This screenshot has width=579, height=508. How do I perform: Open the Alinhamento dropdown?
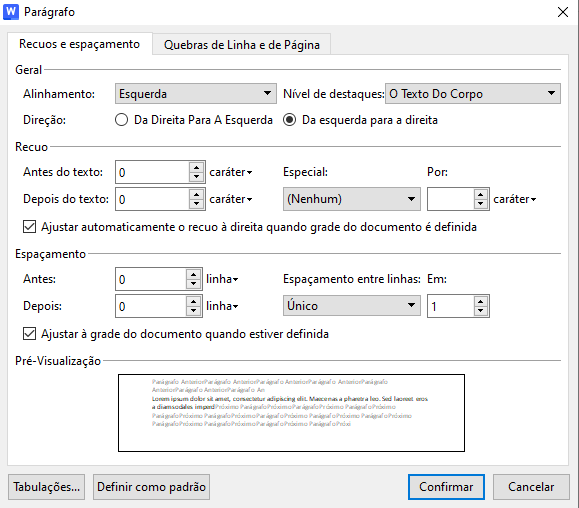pos(196,94)
